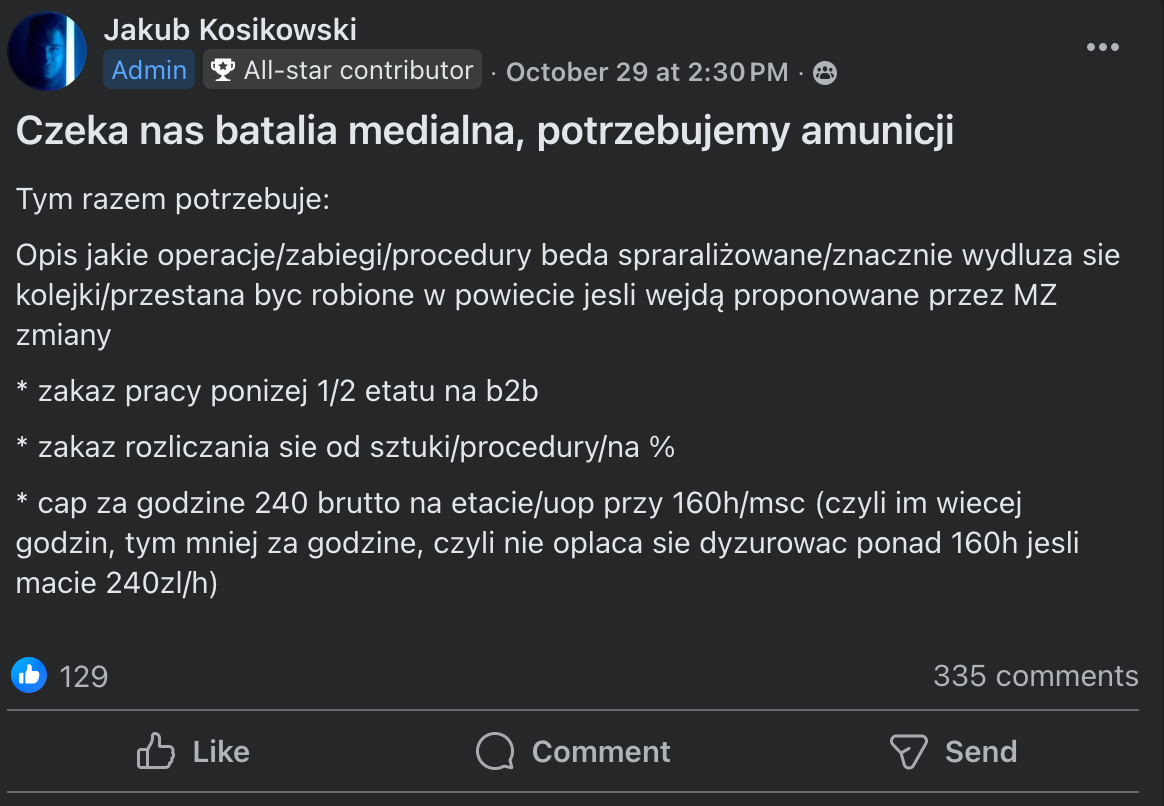Click the Send label text
The height and width of the screenshot is (806, 1164).
coord(981,752)
